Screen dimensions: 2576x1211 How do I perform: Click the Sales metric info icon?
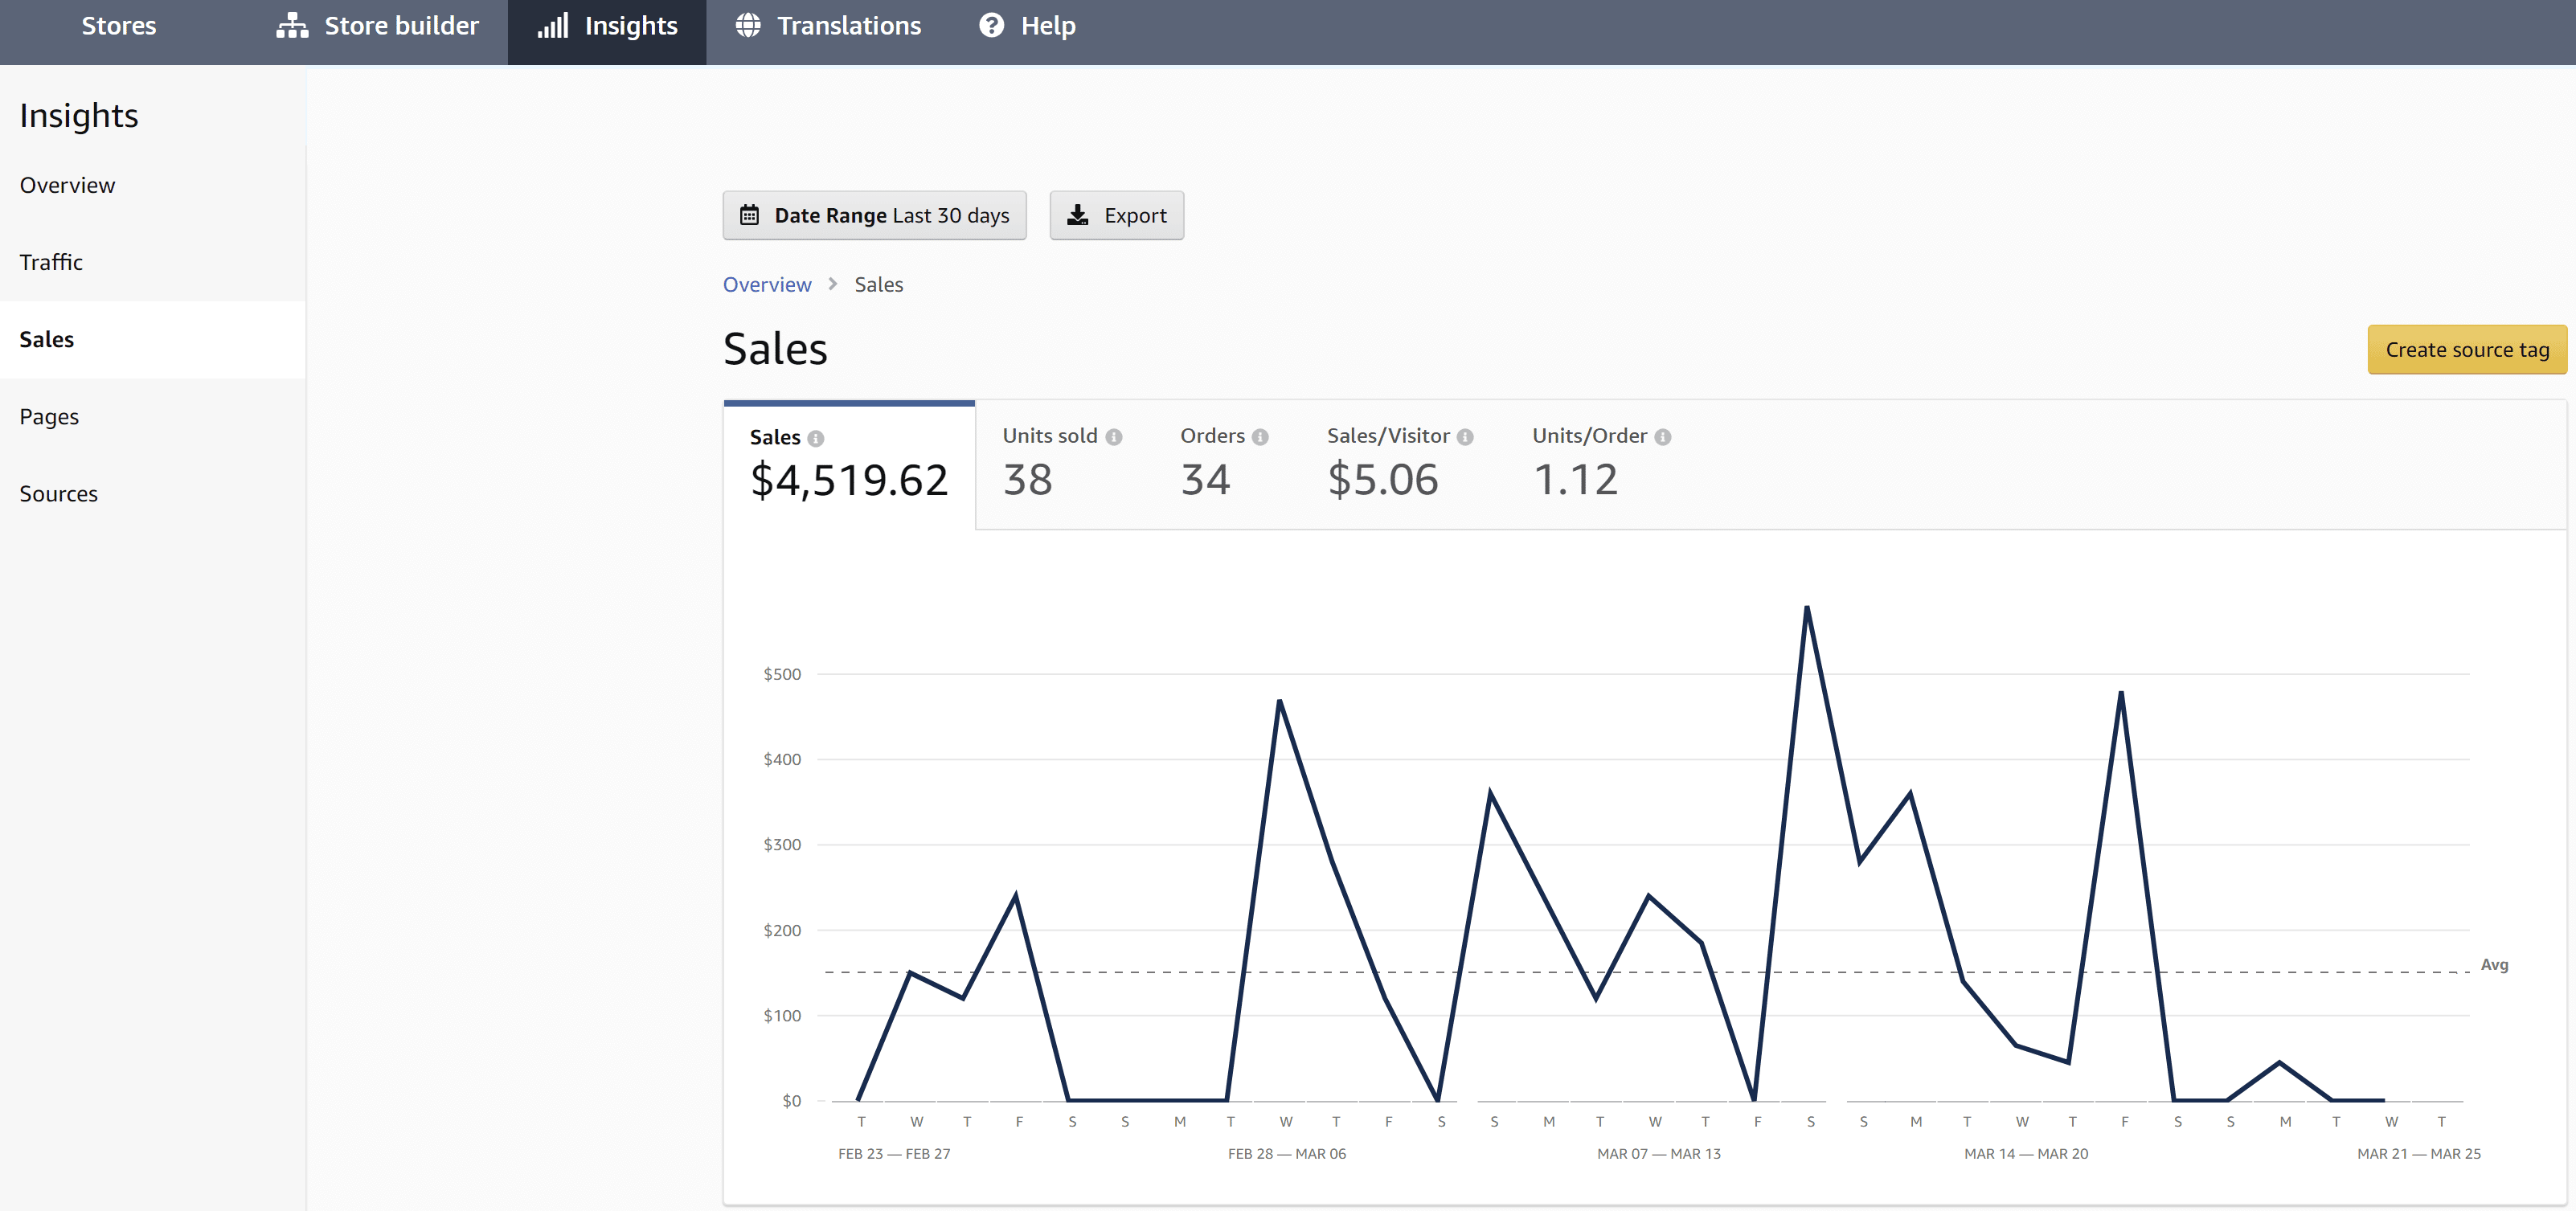click(x=816, y=438)
